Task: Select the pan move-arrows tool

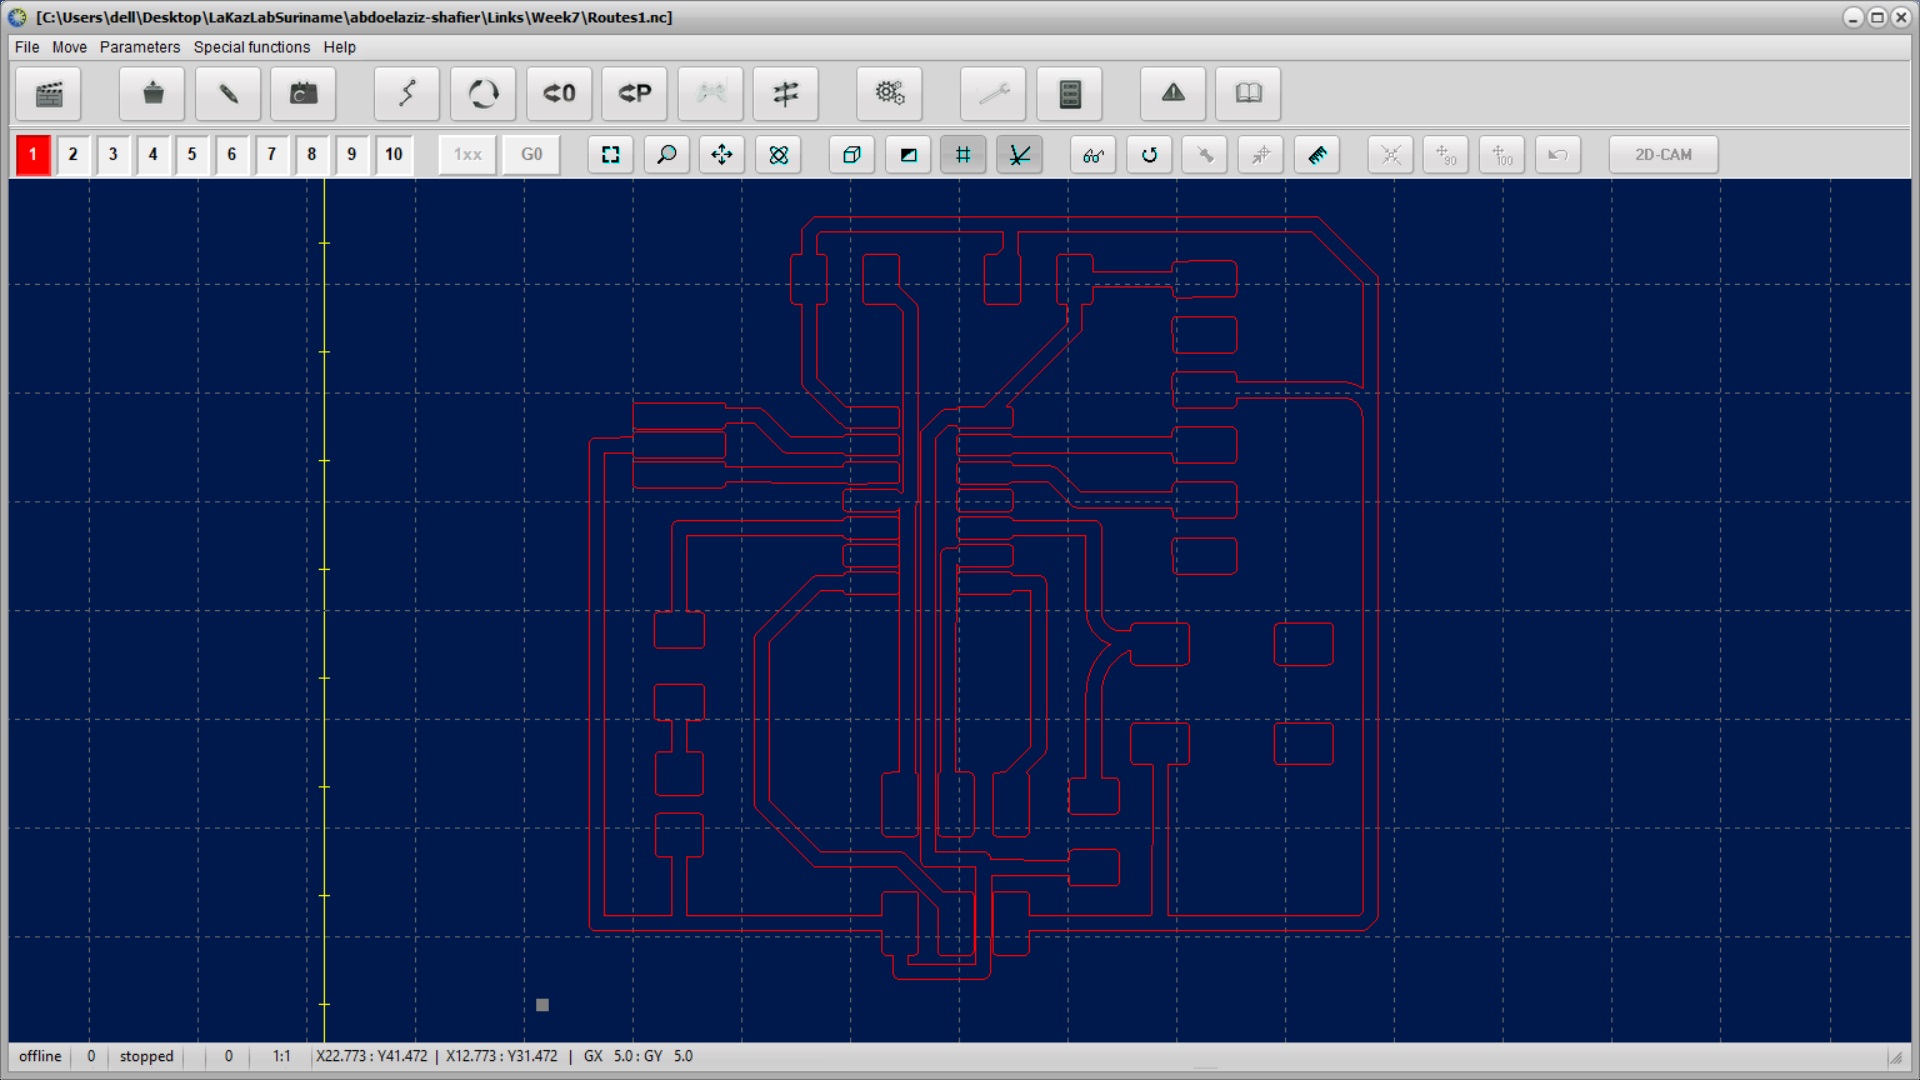Action: tap(722, 155)
